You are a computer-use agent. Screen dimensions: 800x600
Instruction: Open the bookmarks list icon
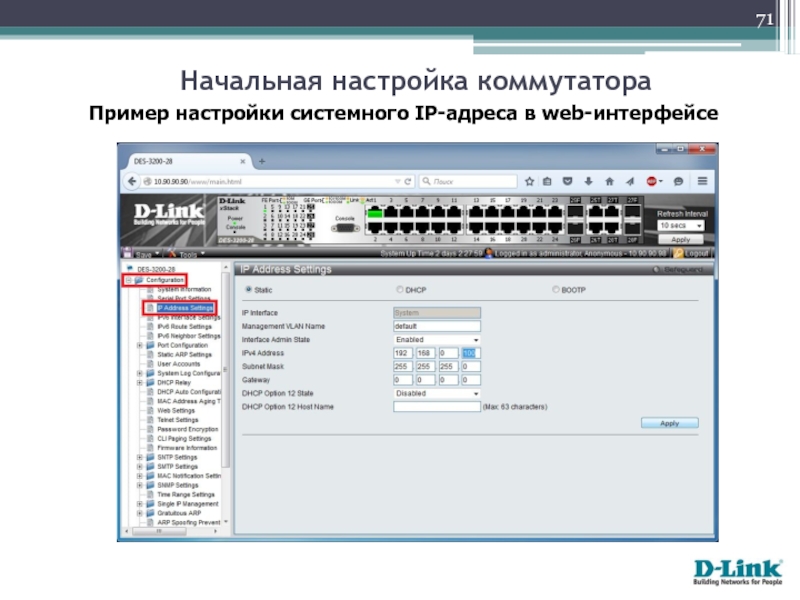pos(547,182)
